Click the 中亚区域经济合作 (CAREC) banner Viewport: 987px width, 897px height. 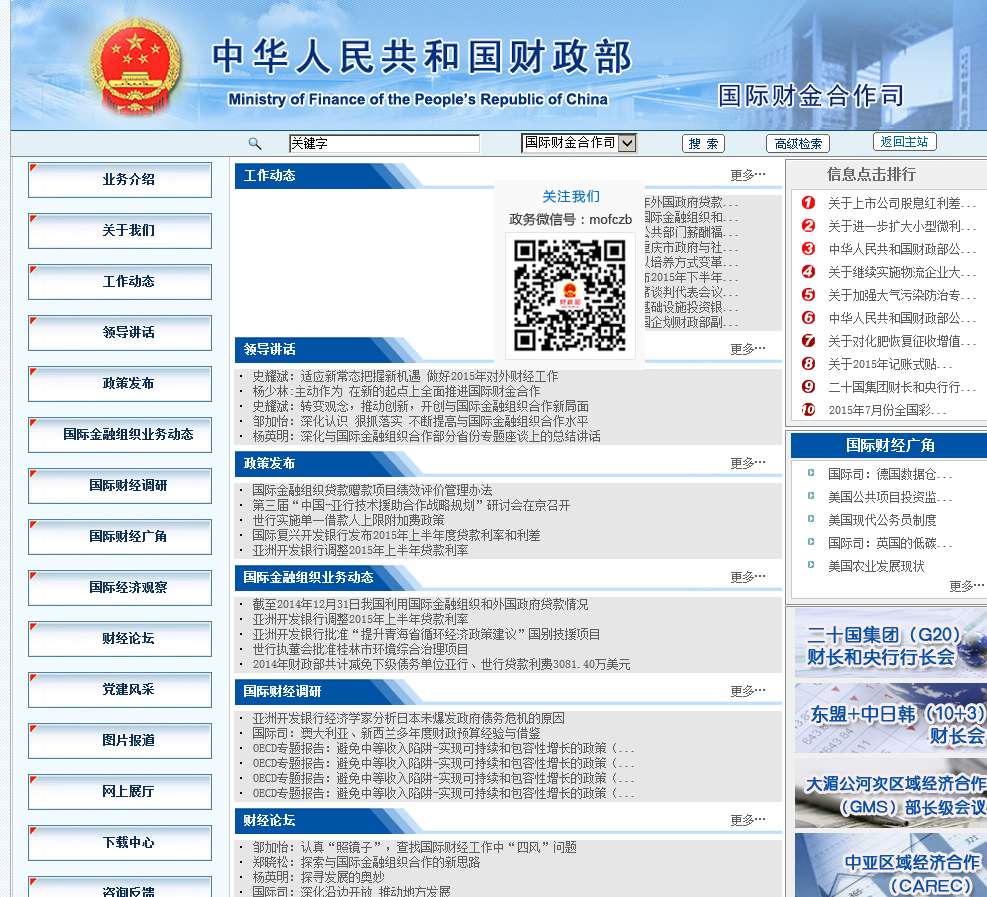[891, 865]
